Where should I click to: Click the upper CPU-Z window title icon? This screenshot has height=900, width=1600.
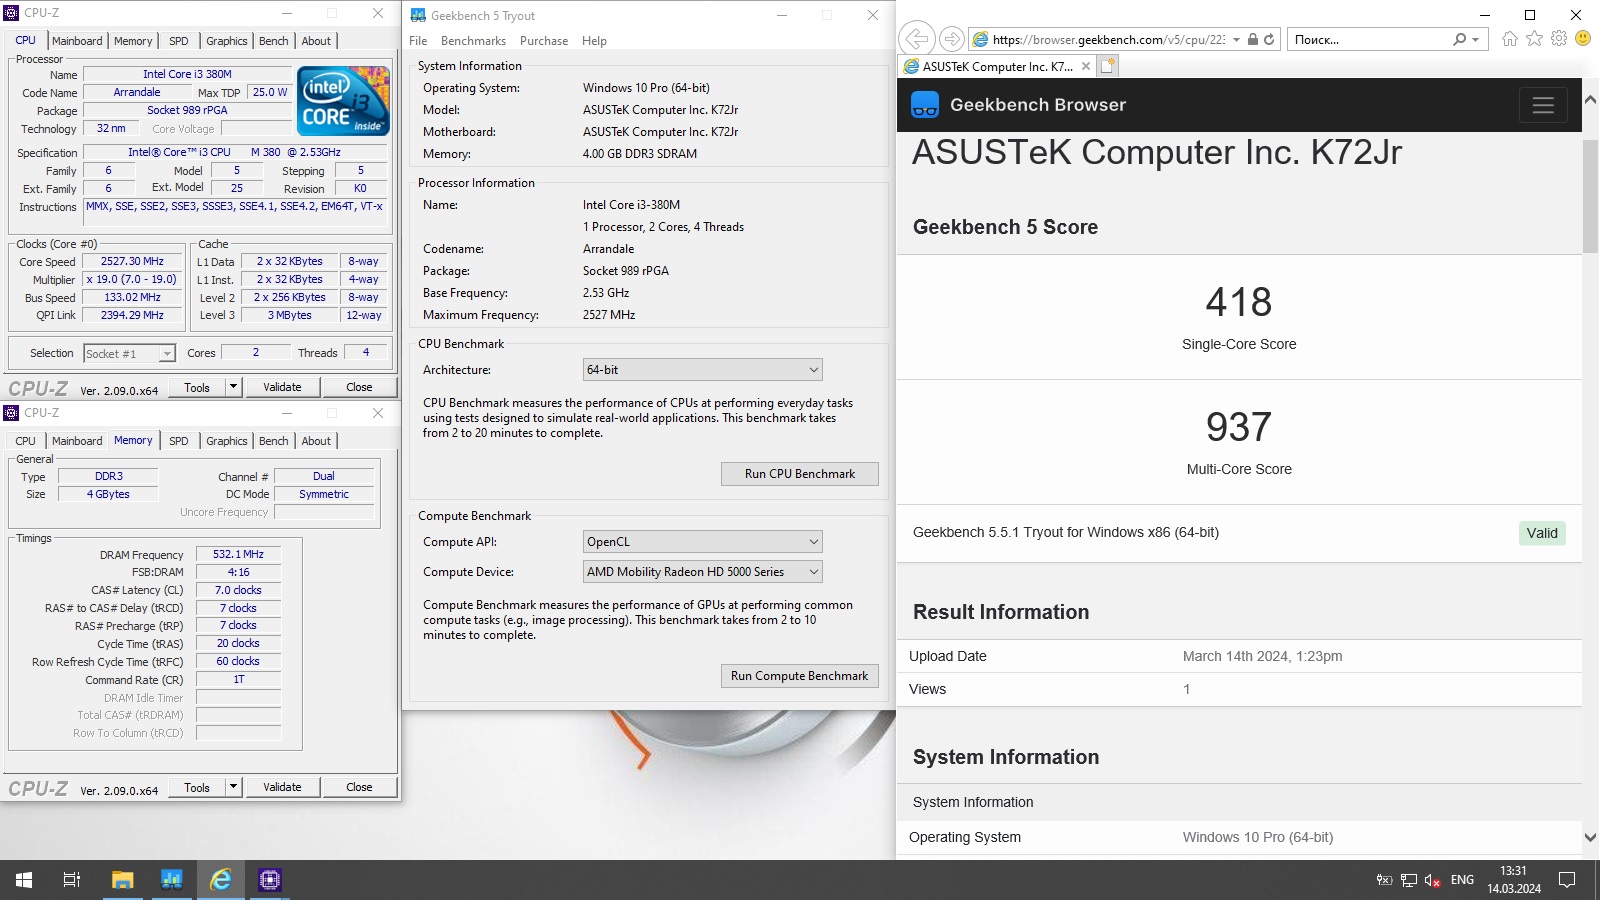click(11, 13)
